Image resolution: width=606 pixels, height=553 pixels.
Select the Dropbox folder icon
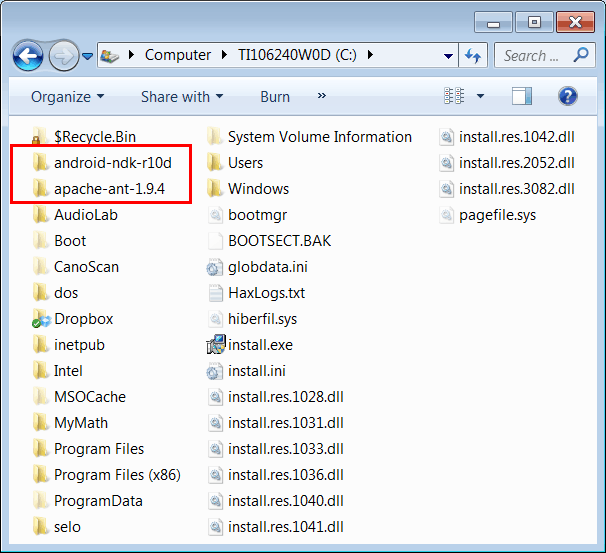[41, 318]
